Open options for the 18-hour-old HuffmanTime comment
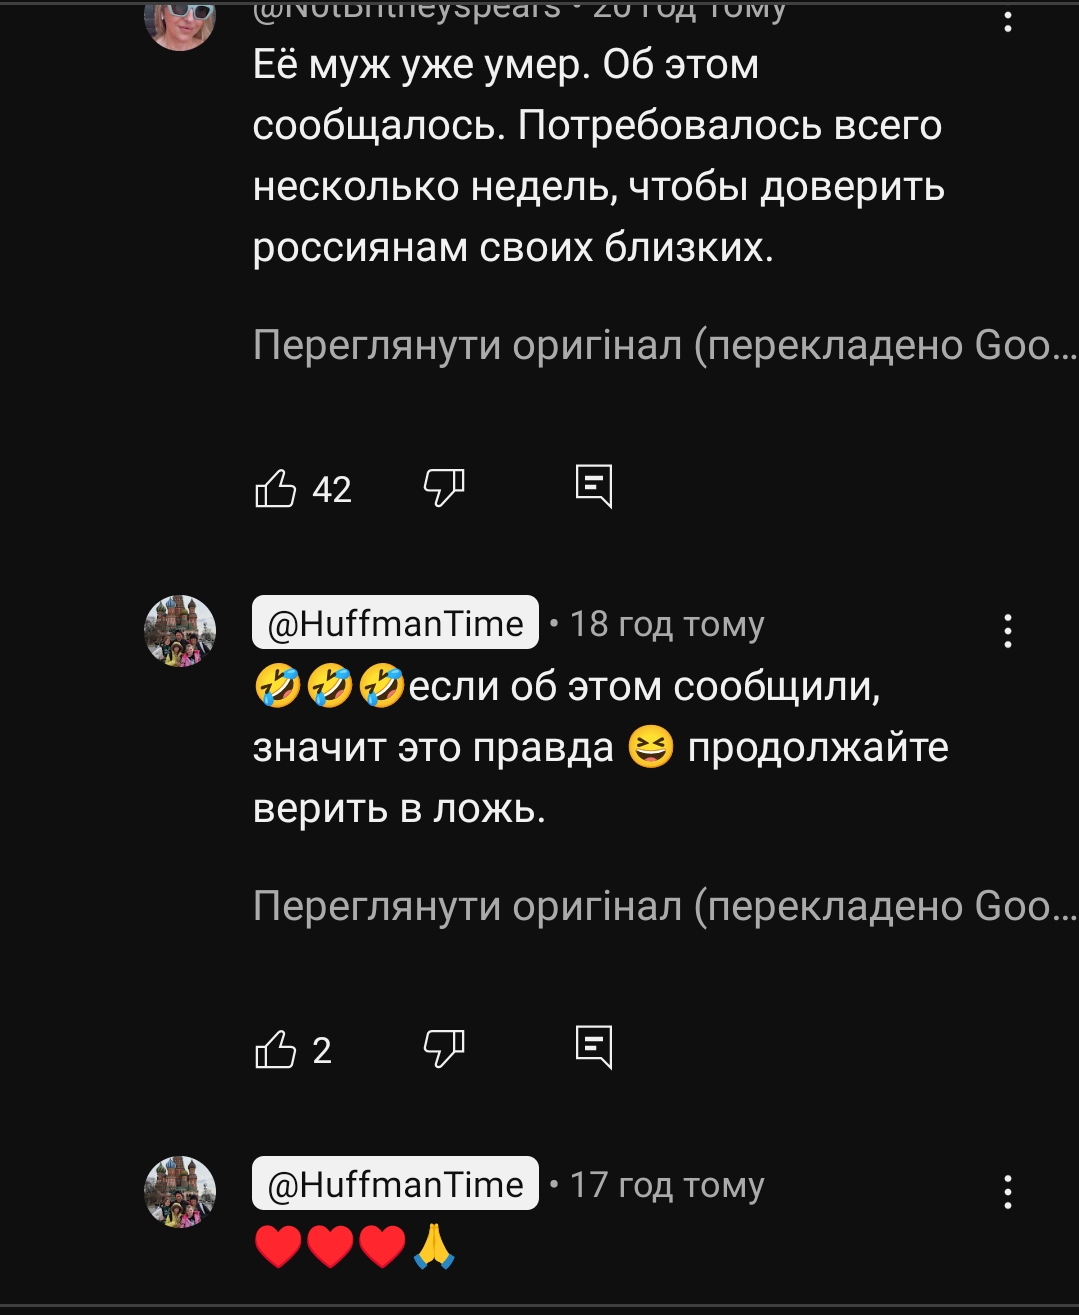The width and height of the screenshot is (1079, 1315). tap(1007, 631)
